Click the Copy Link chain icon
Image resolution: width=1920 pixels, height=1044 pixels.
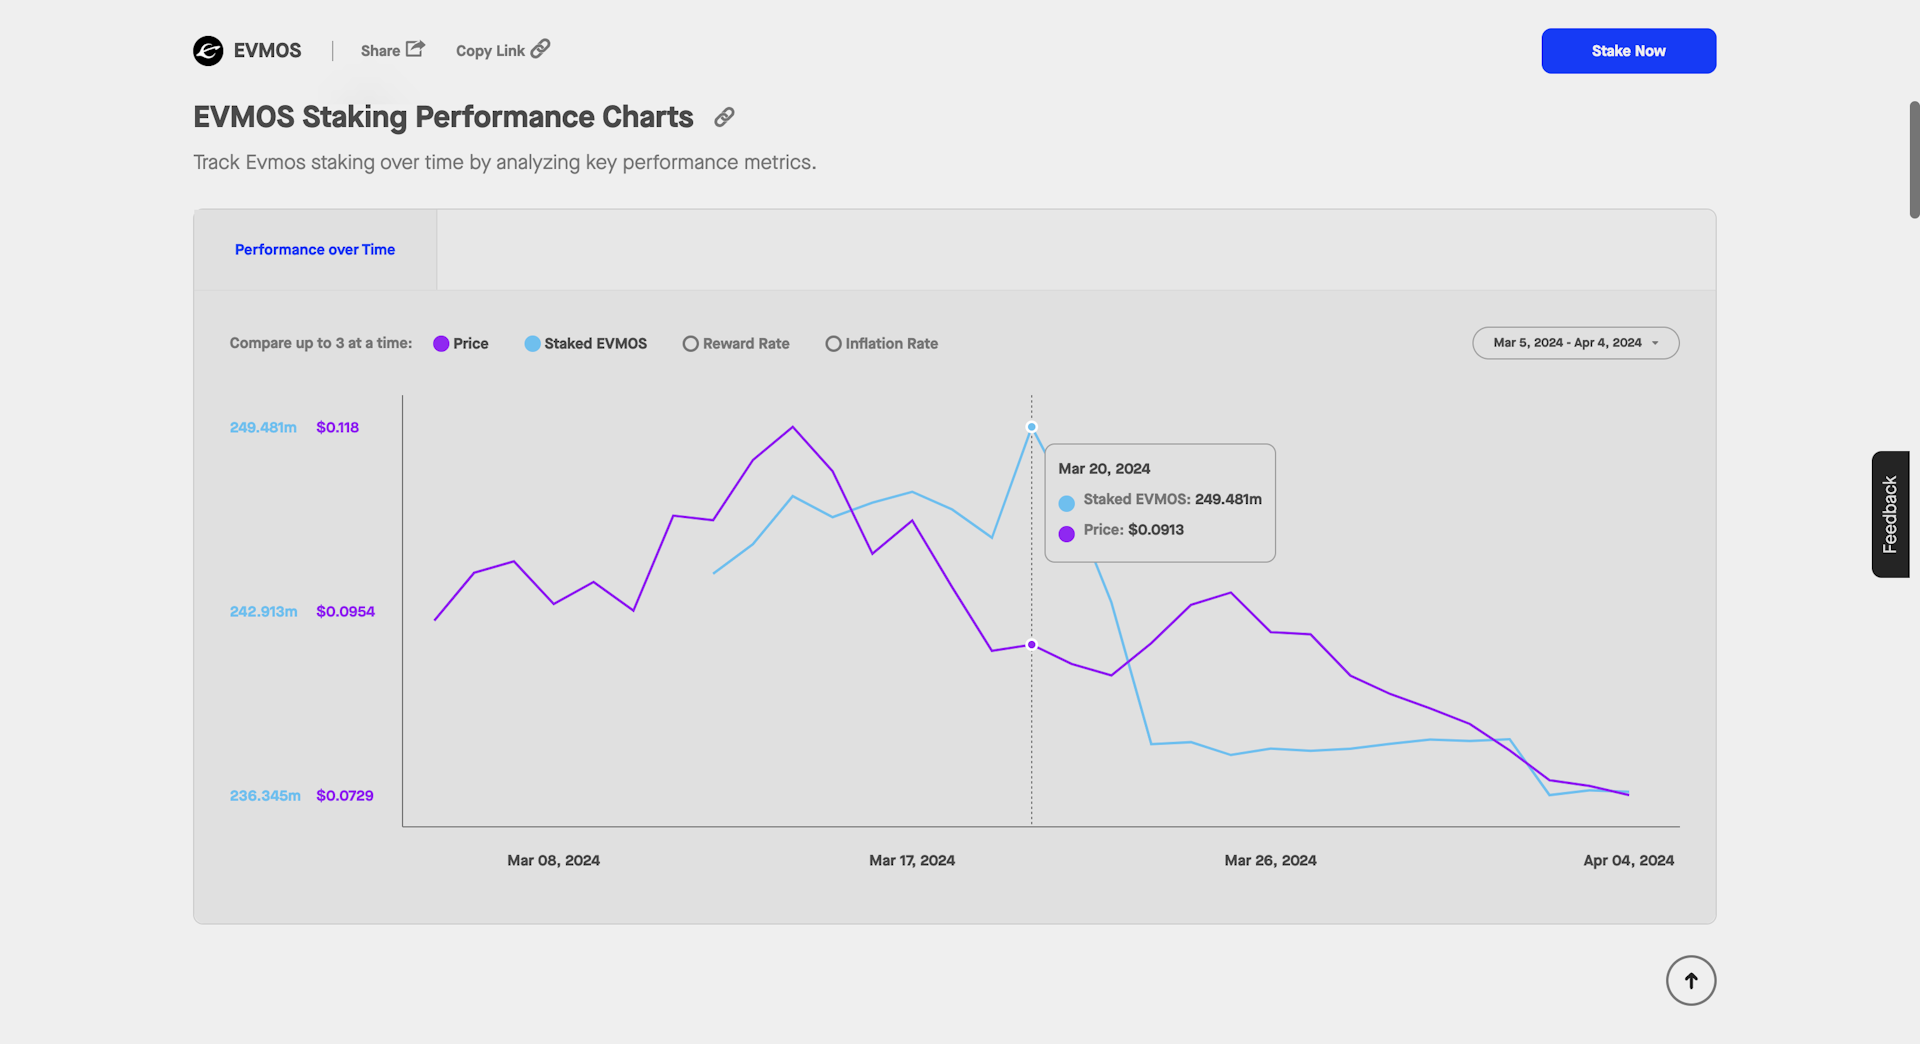pos(540,49)
